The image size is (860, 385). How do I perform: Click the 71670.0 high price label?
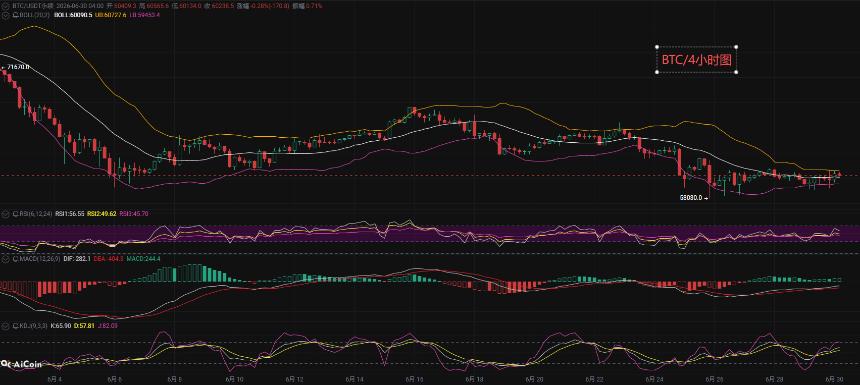click(x=17, y=67)
